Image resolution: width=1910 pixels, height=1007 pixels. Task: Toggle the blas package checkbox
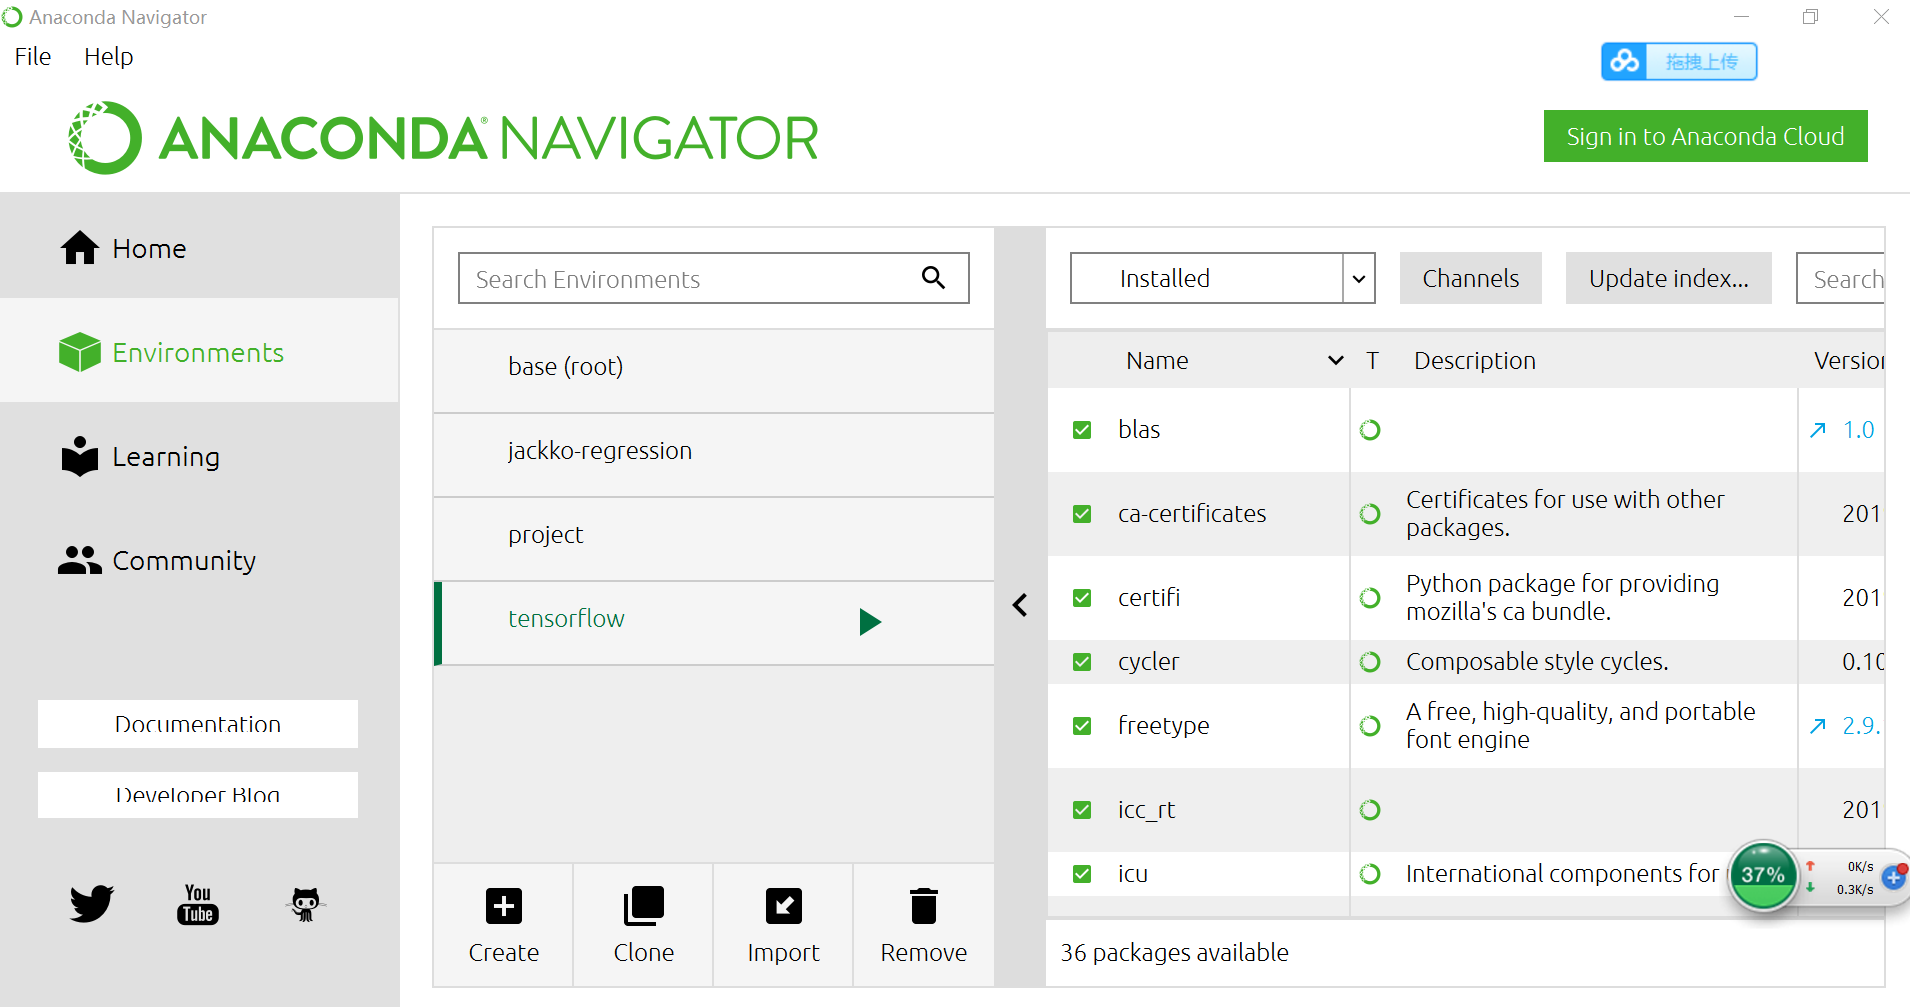click(x=1082, y=430)
